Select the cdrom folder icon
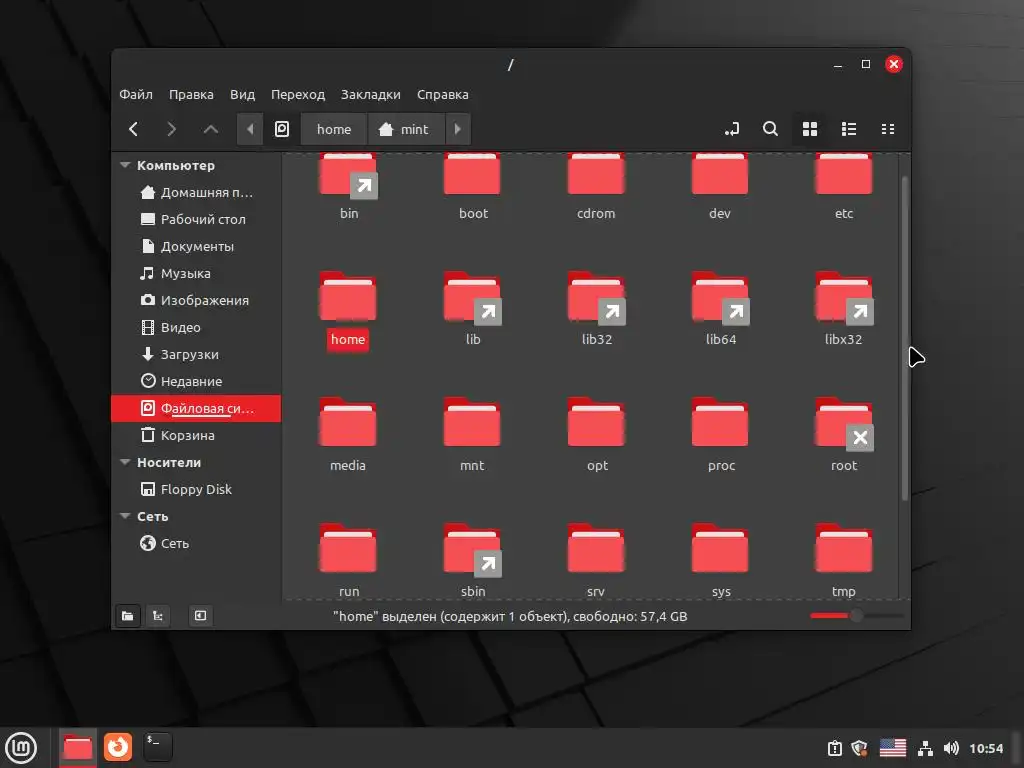Image resolution: width=1024 pixels, height=768 pixels. [x=596, y=174]
